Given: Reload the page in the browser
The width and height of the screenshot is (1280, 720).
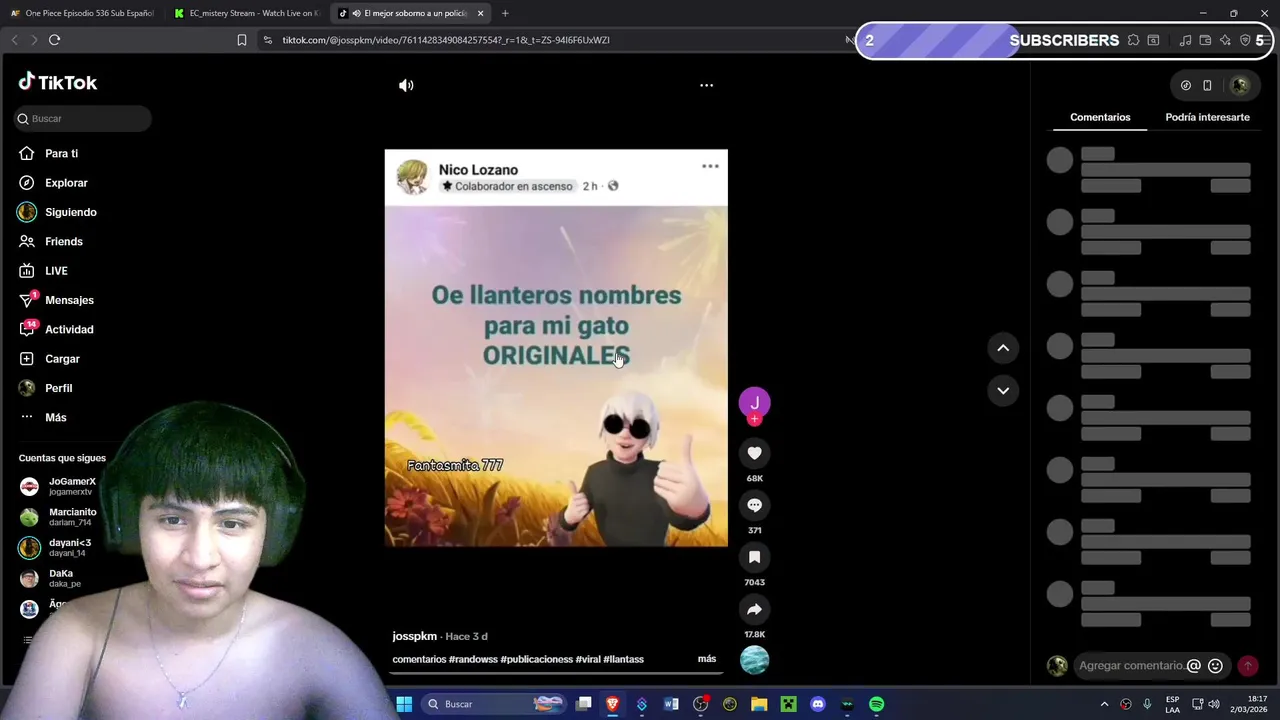Looking at the screenshot, I should (x=54, y=40).
